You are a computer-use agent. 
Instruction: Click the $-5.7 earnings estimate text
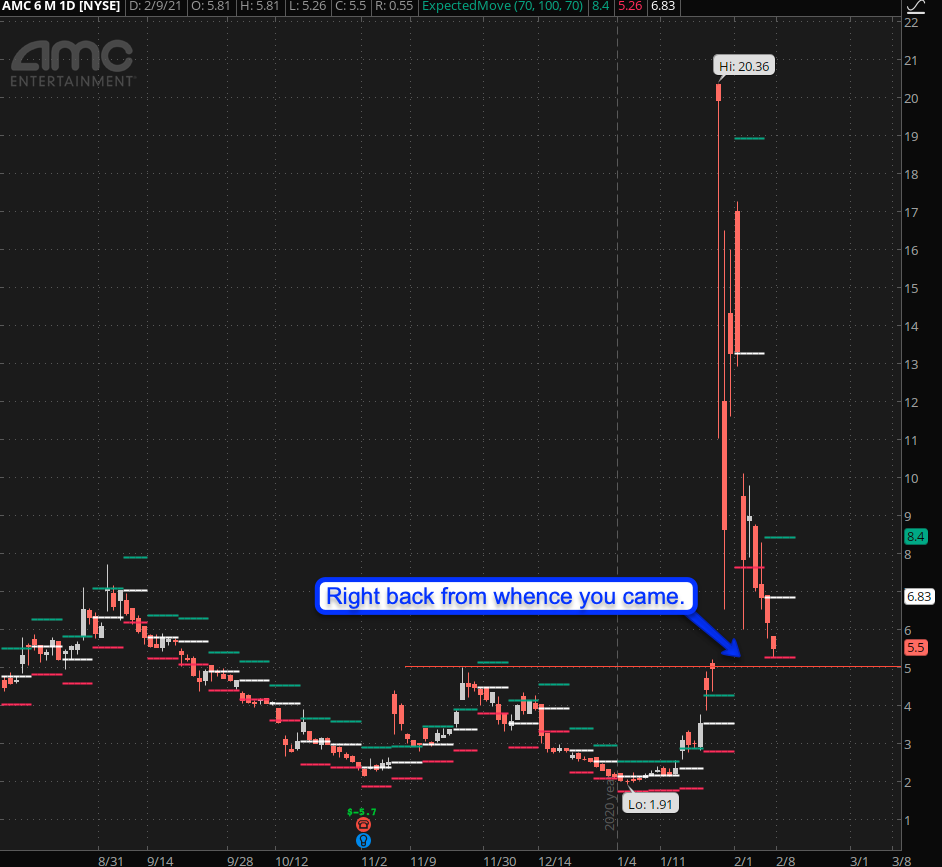pos(362,812)
